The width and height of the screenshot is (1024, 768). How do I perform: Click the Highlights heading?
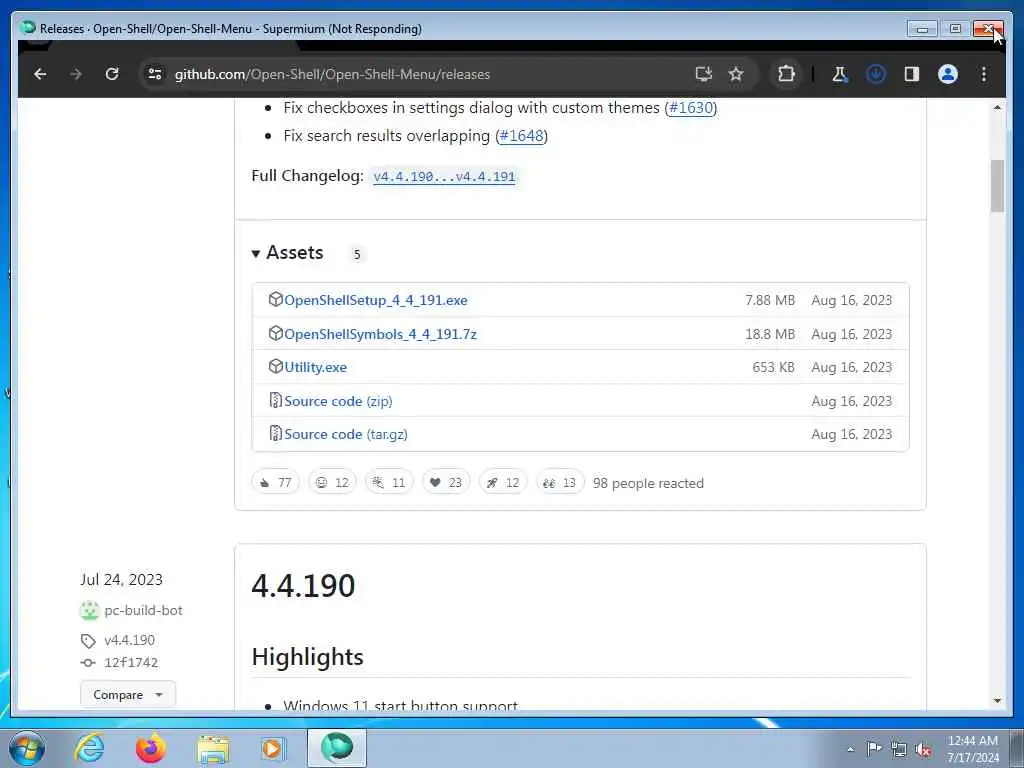click(x=307, y=657)
